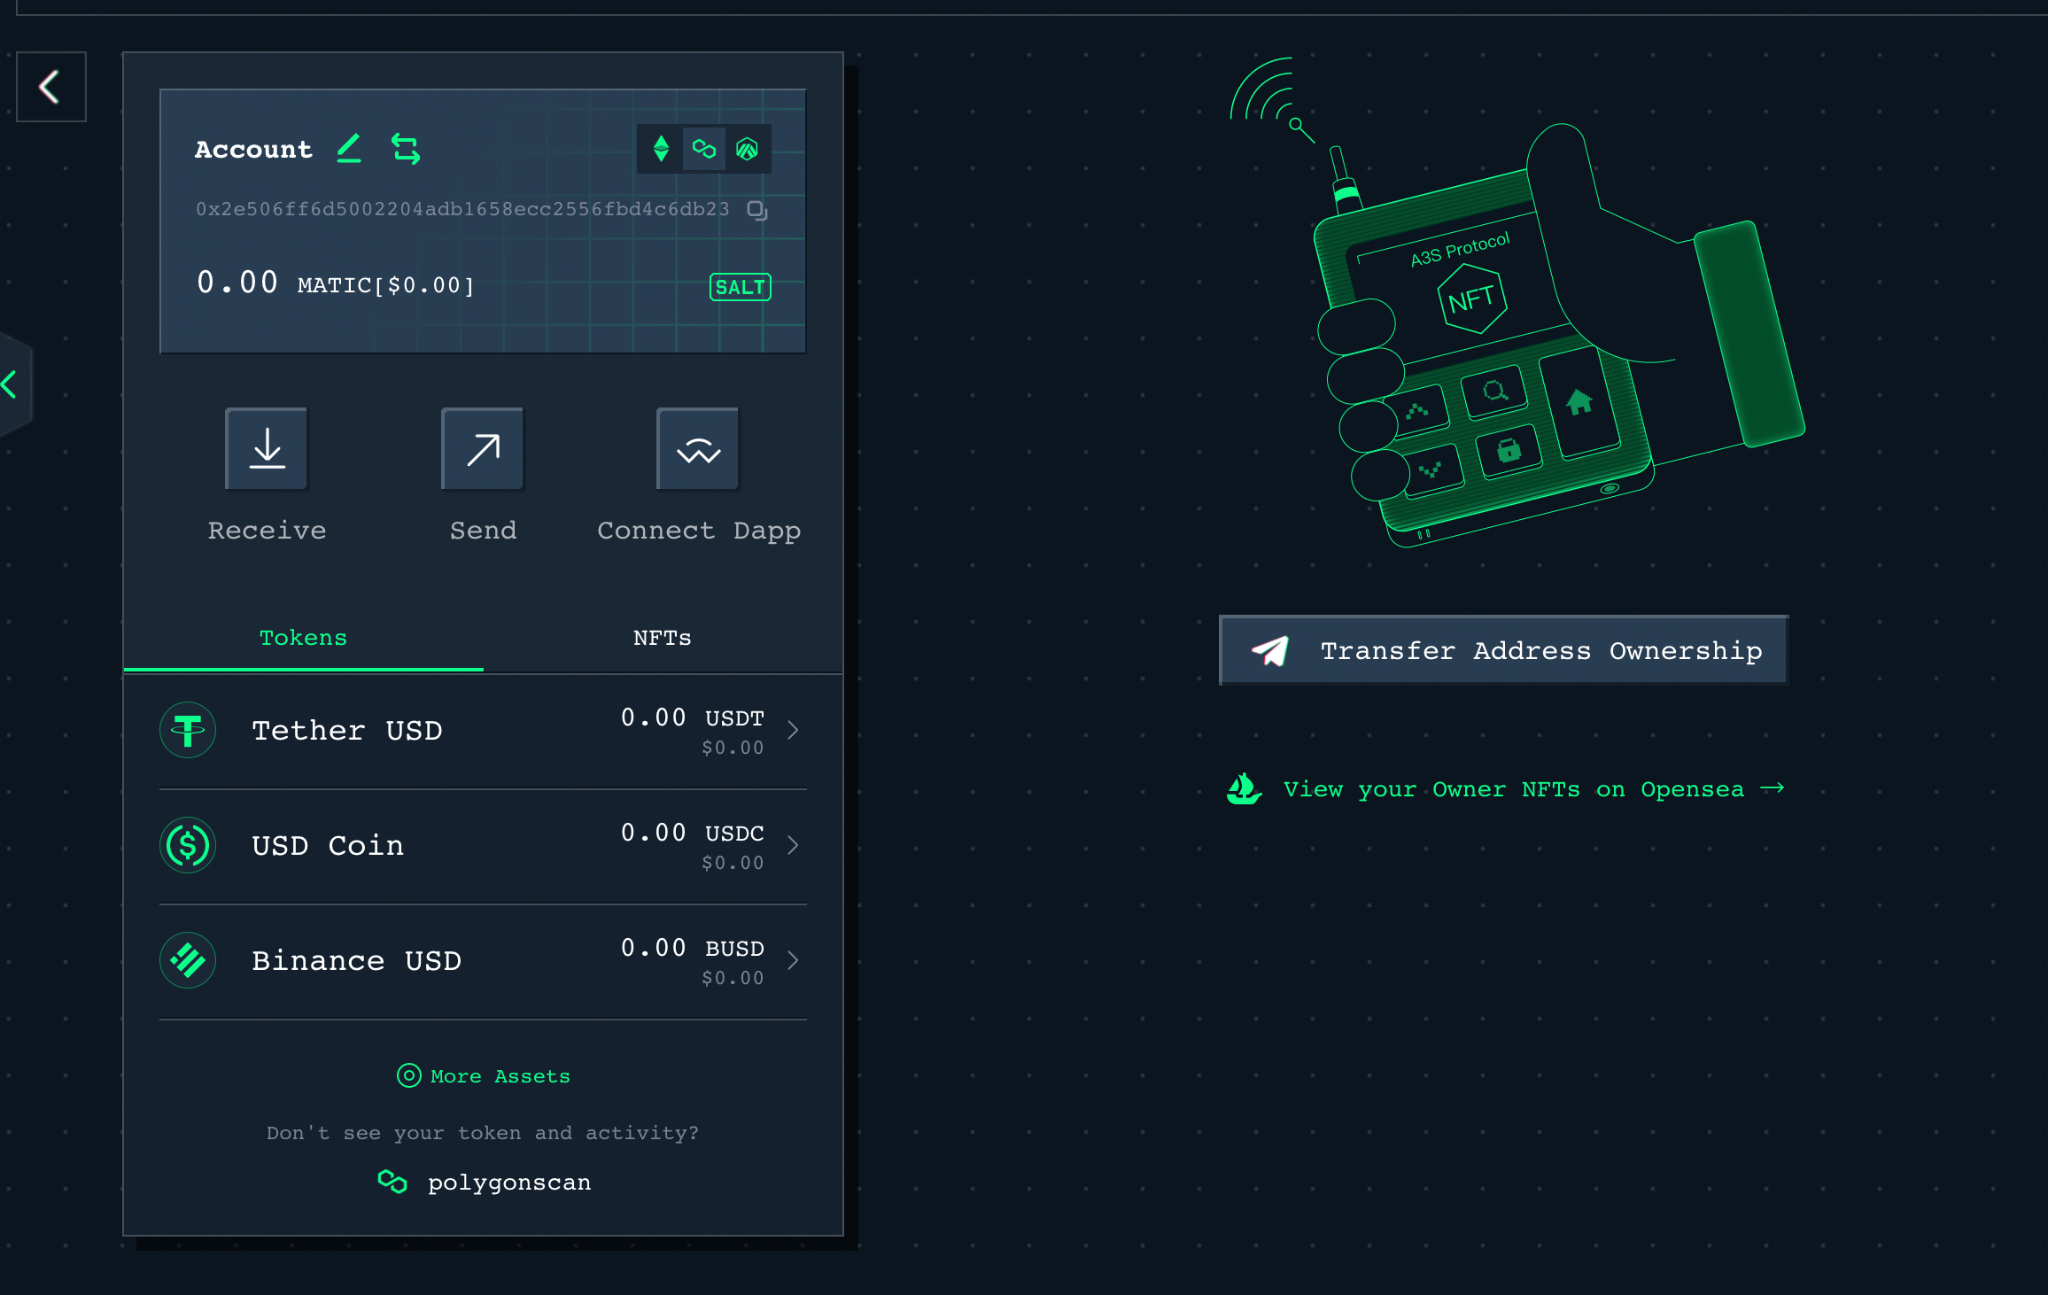The height and width of the screenshot is (1295, 2048).
Task: Click the Receive download icon
Action: [x=267, y=450]
